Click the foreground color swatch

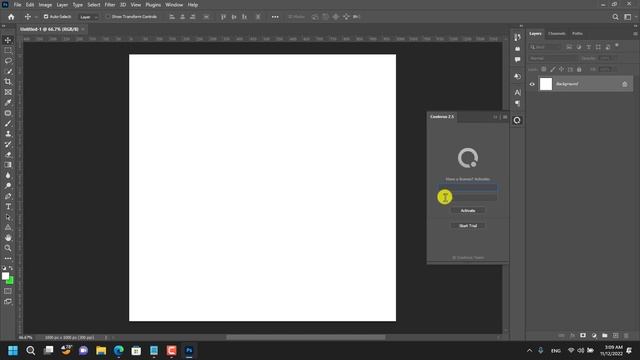pyautogui.click(x=5, y=276)
